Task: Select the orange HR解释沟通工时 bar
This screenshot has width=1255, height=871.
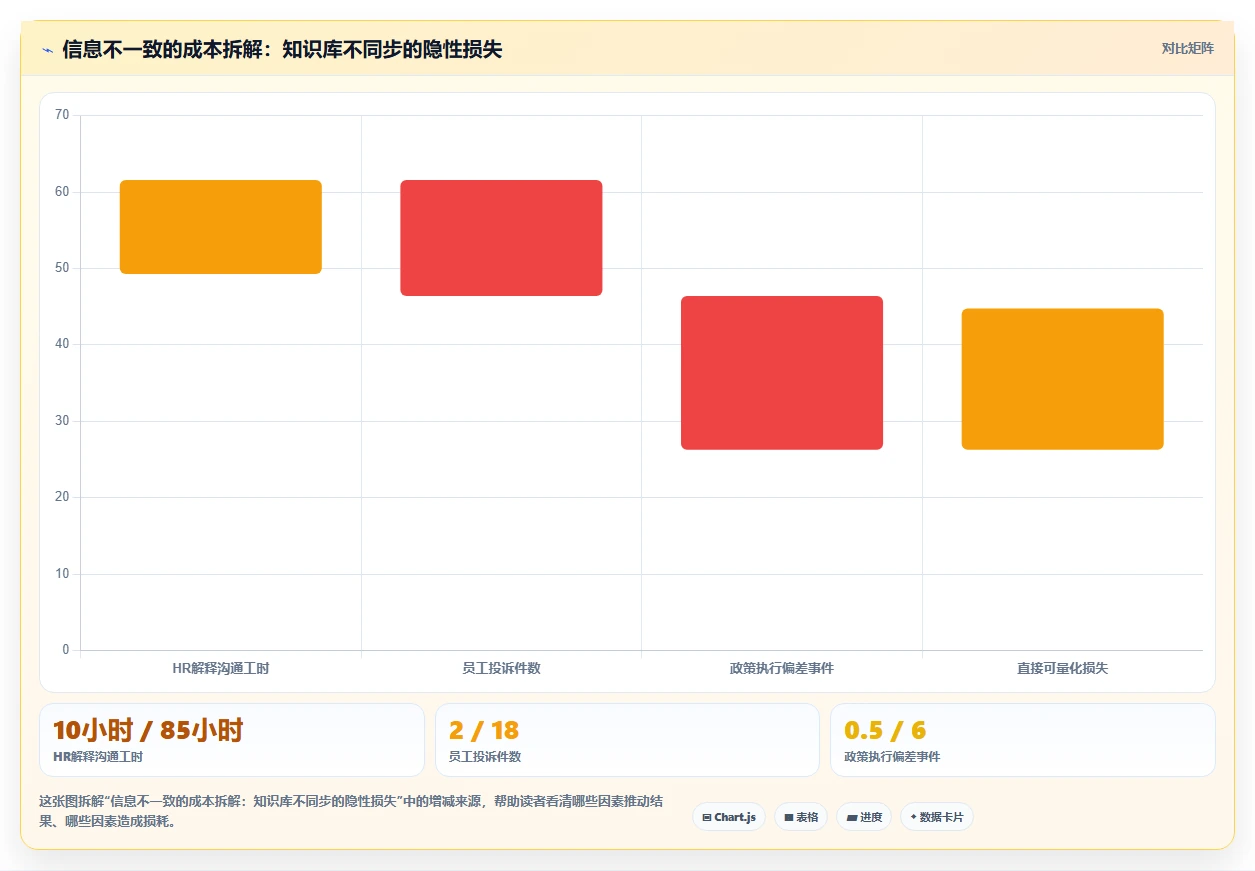Action: 221,227
